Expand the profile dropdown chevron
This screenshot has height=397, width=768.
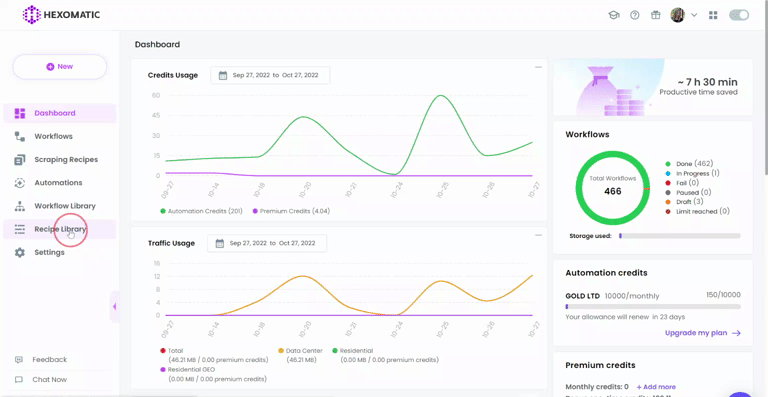[694, 15]
